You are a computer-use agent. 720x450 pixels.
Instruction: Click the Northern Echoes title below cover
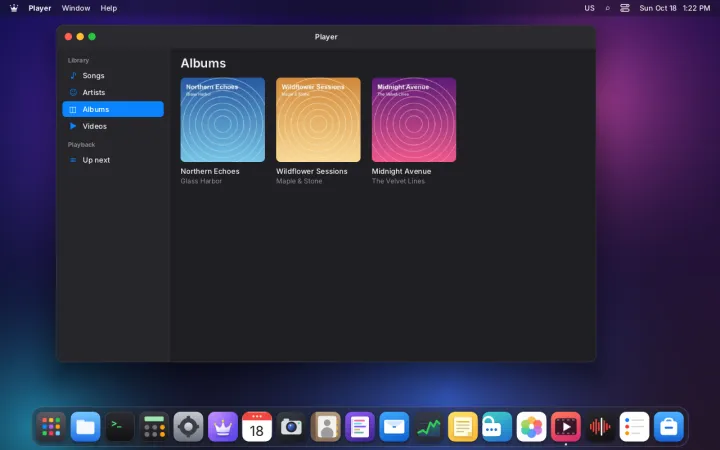(210, 171)
